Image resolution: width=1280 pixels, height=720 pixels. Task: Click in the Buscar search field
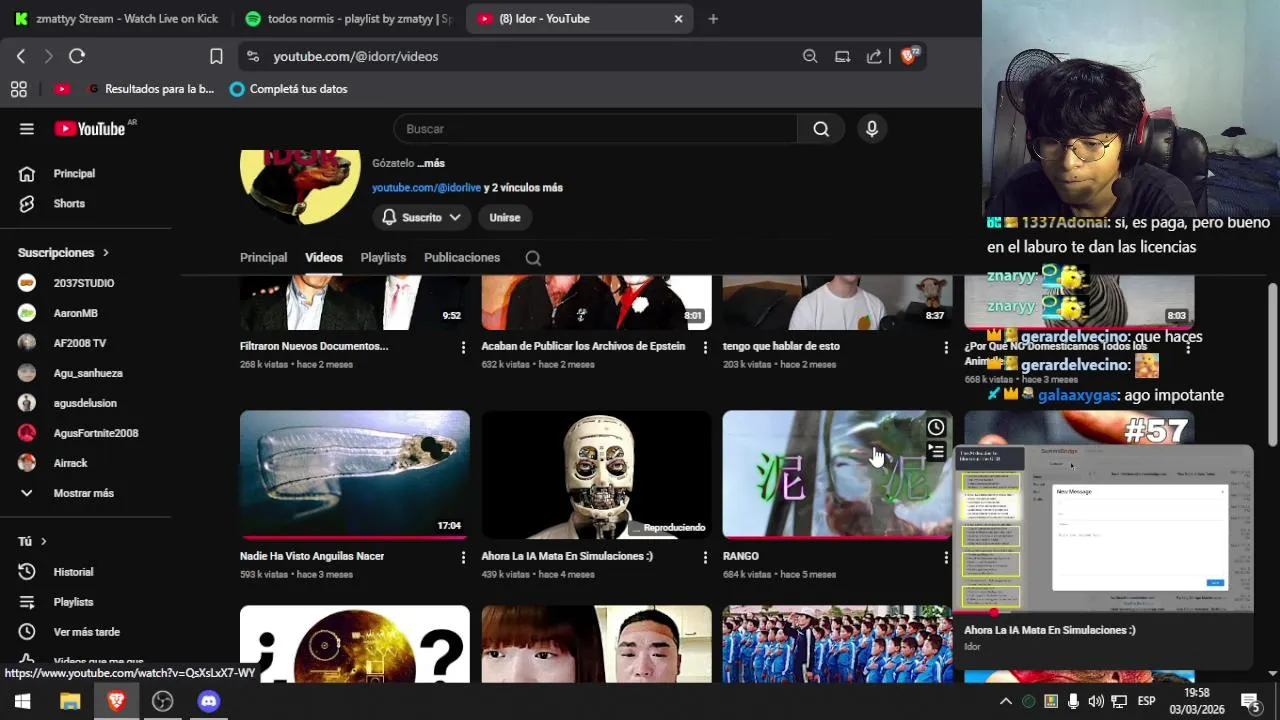[x=596, y=128]
